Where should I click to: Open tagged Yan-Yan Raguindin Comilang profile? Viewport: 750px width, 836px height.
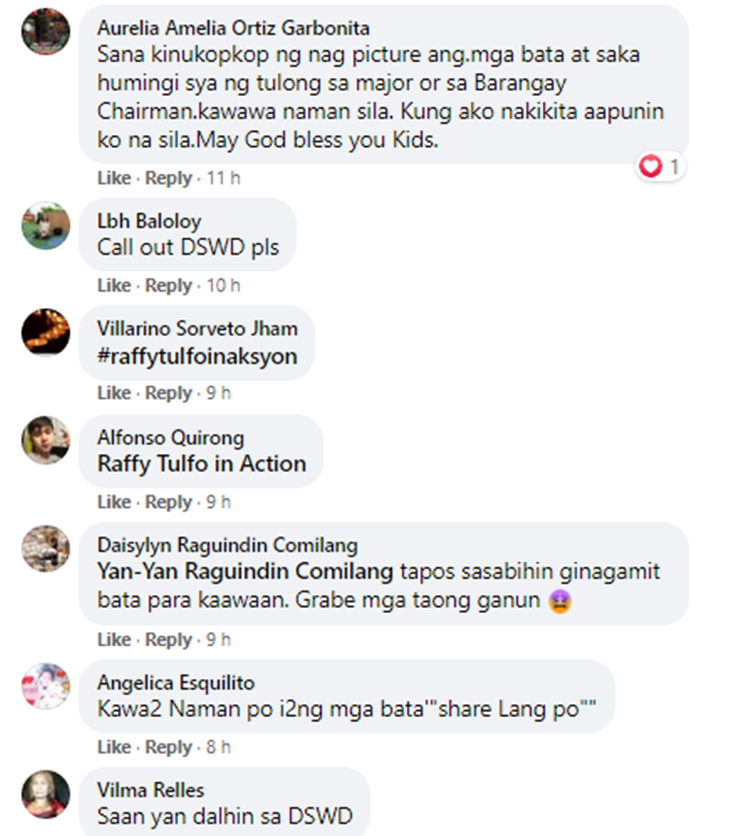[245, 572]
